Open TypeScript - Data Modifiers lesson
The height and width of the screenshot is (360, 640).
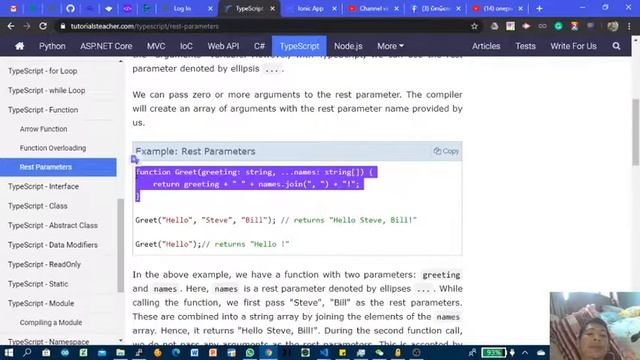[53, 245]
